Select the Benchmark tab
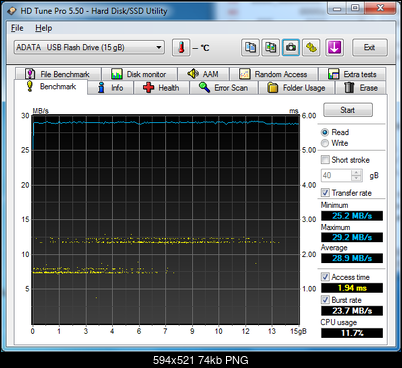This screenshot has height=368, width=402. point(51,87)
